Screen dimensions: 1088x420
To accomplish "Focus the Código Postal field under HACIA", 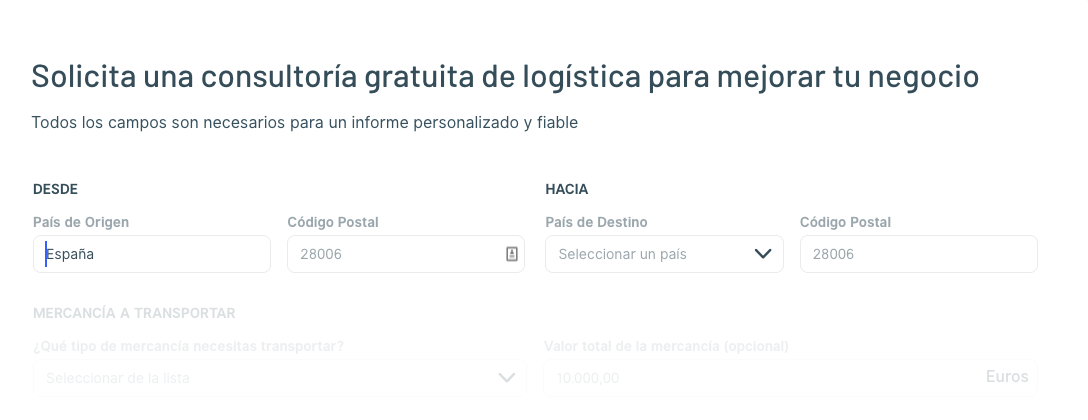I will (919, 254).
